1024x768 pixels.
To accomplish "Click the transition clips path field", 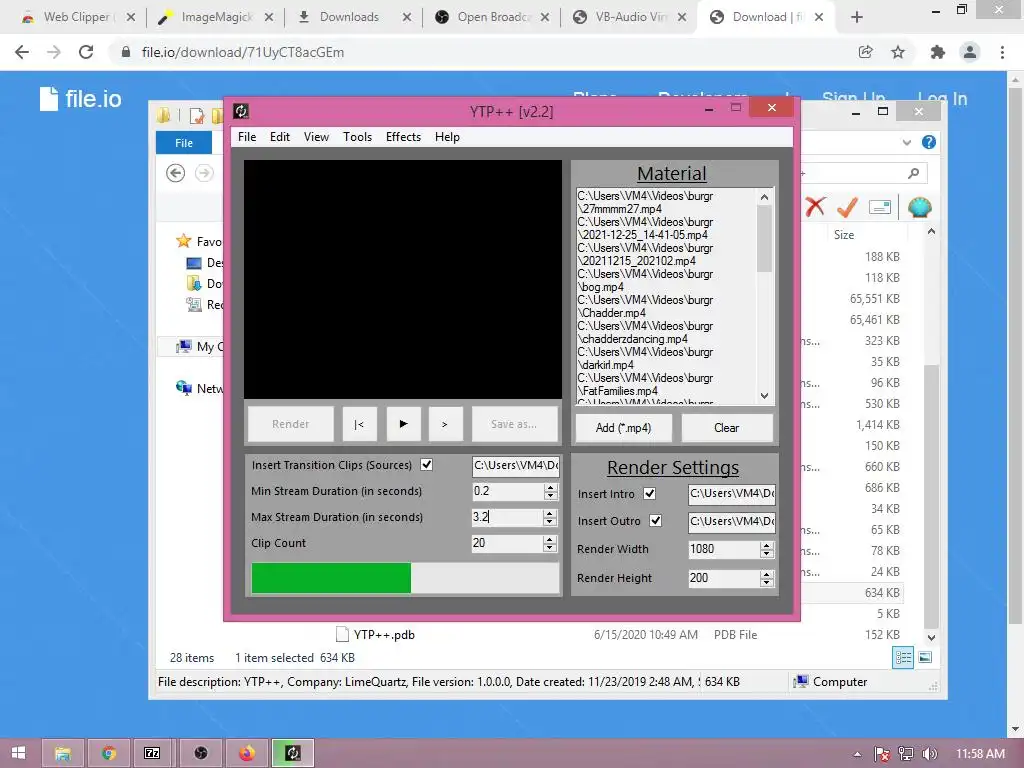I will click(515, 465).
